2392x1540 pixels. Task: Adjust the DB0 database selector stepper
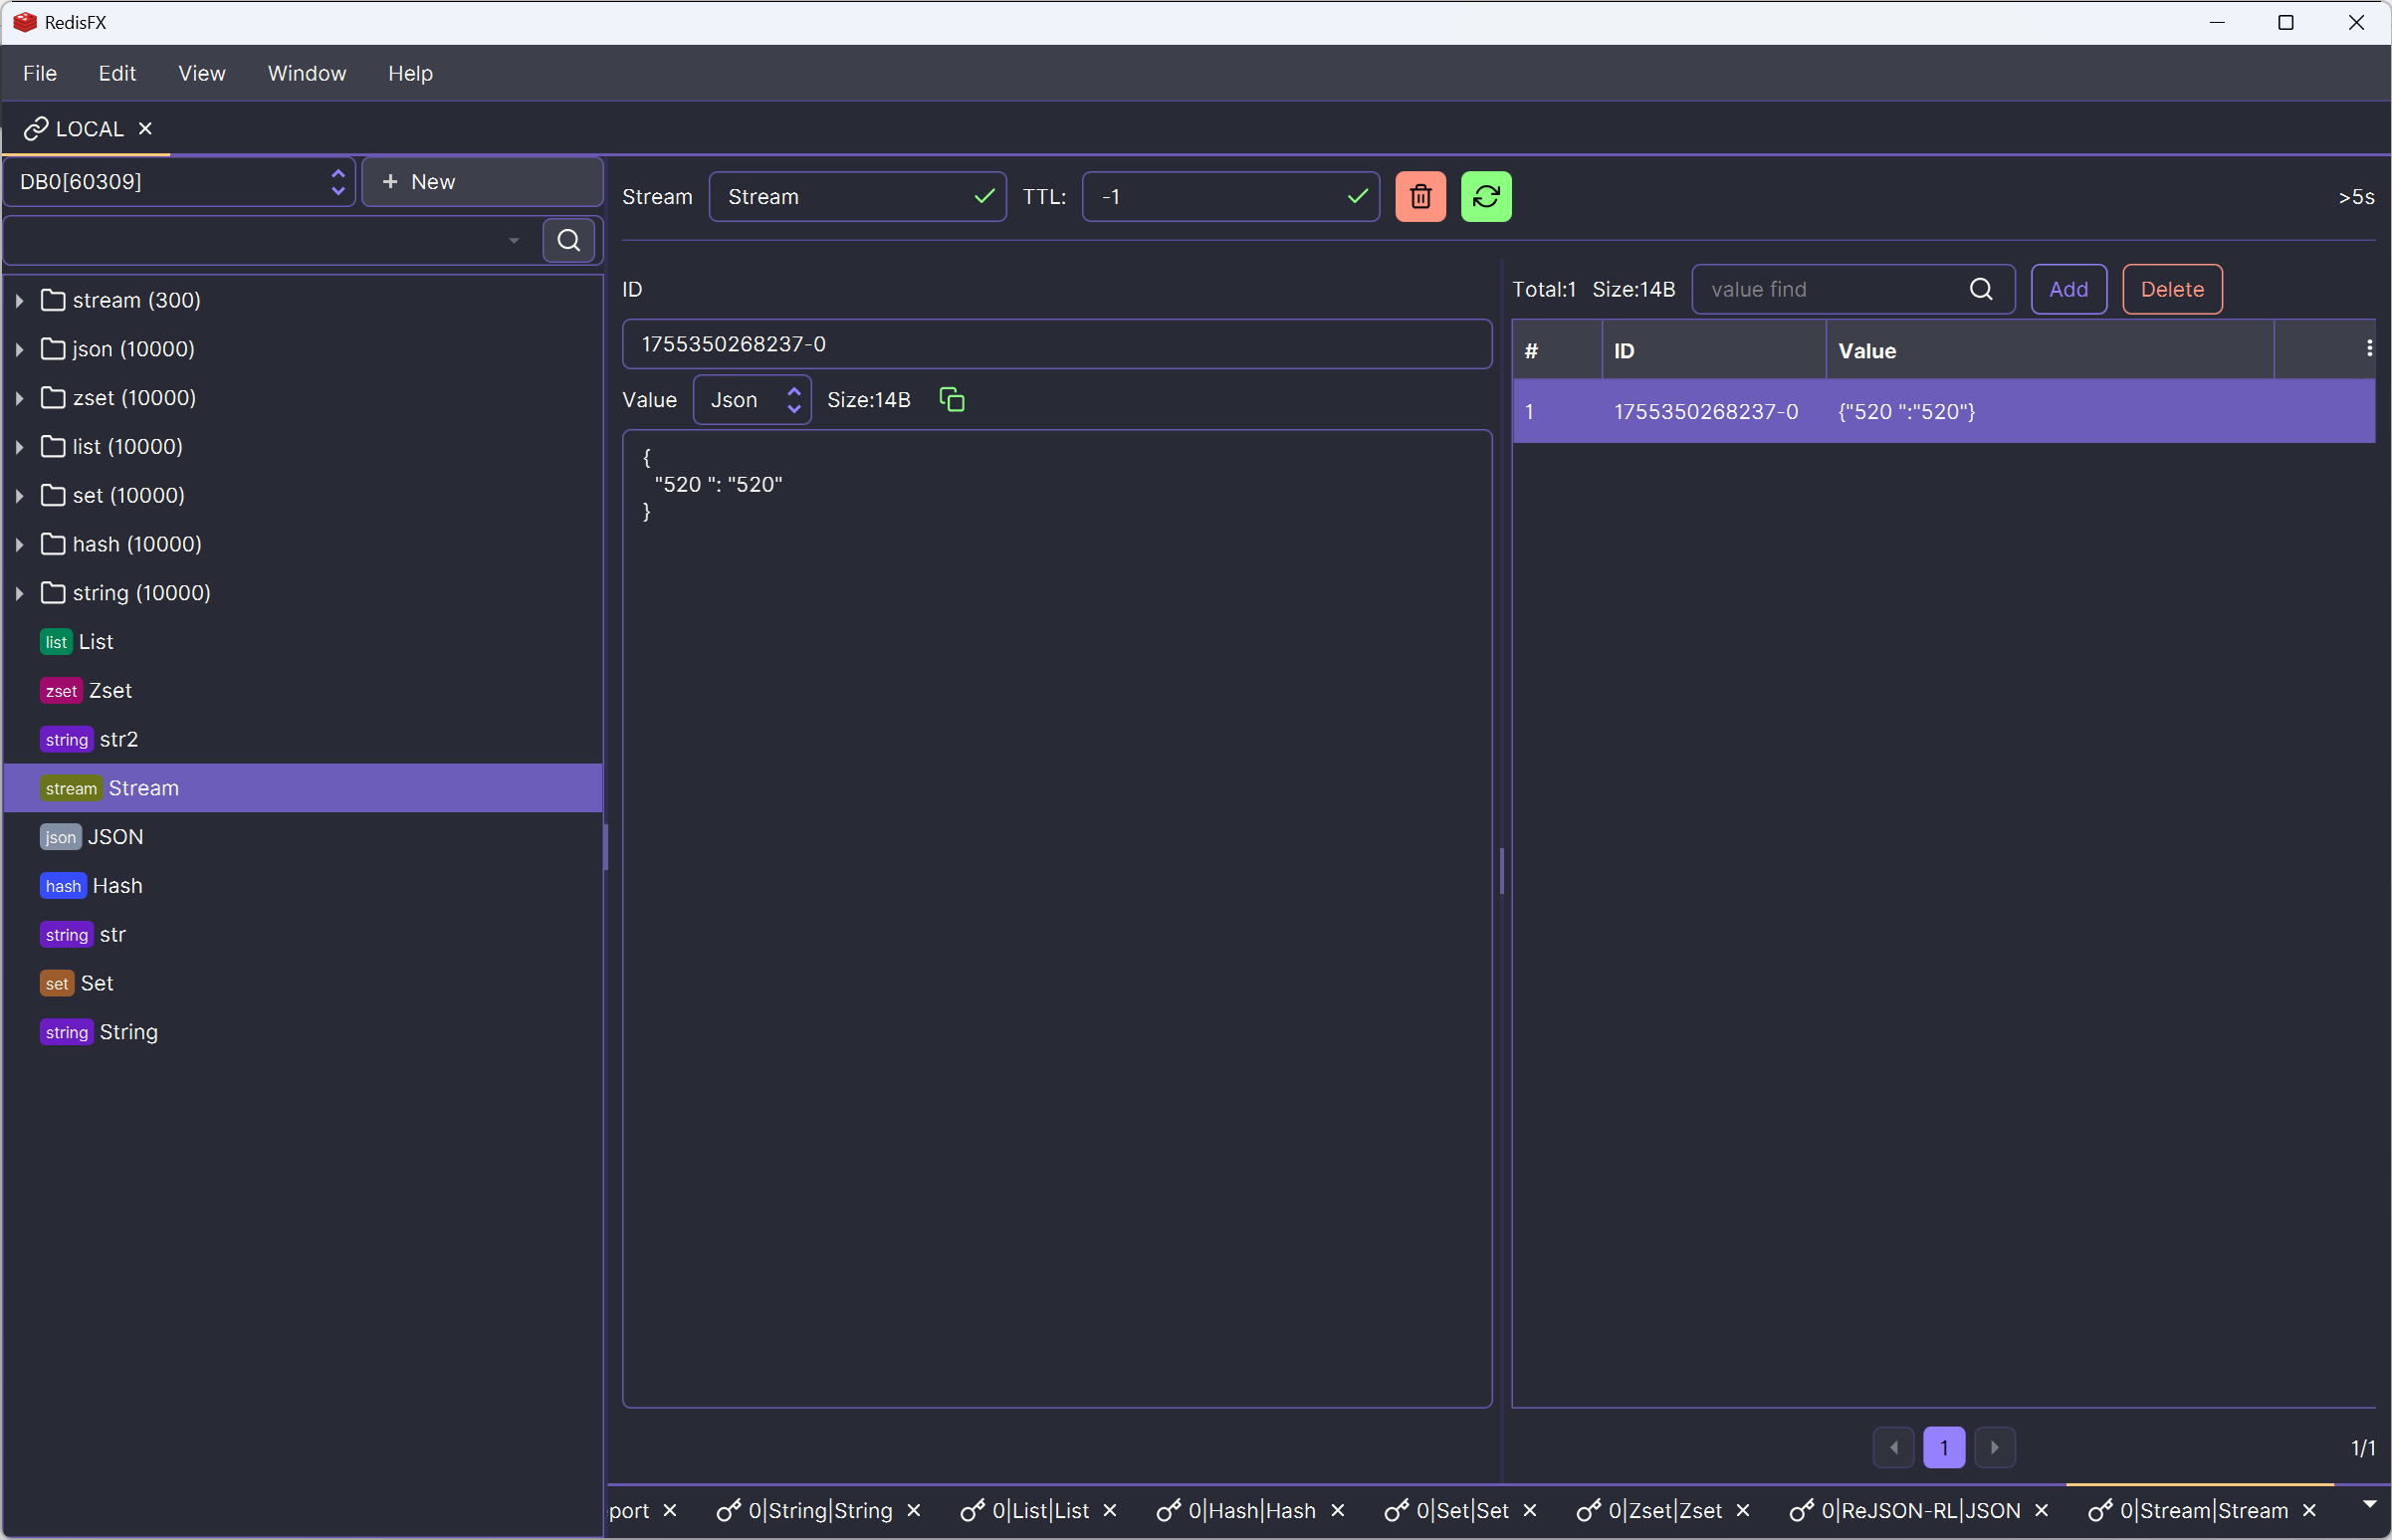pyautogui.click(x=337, y=181)
